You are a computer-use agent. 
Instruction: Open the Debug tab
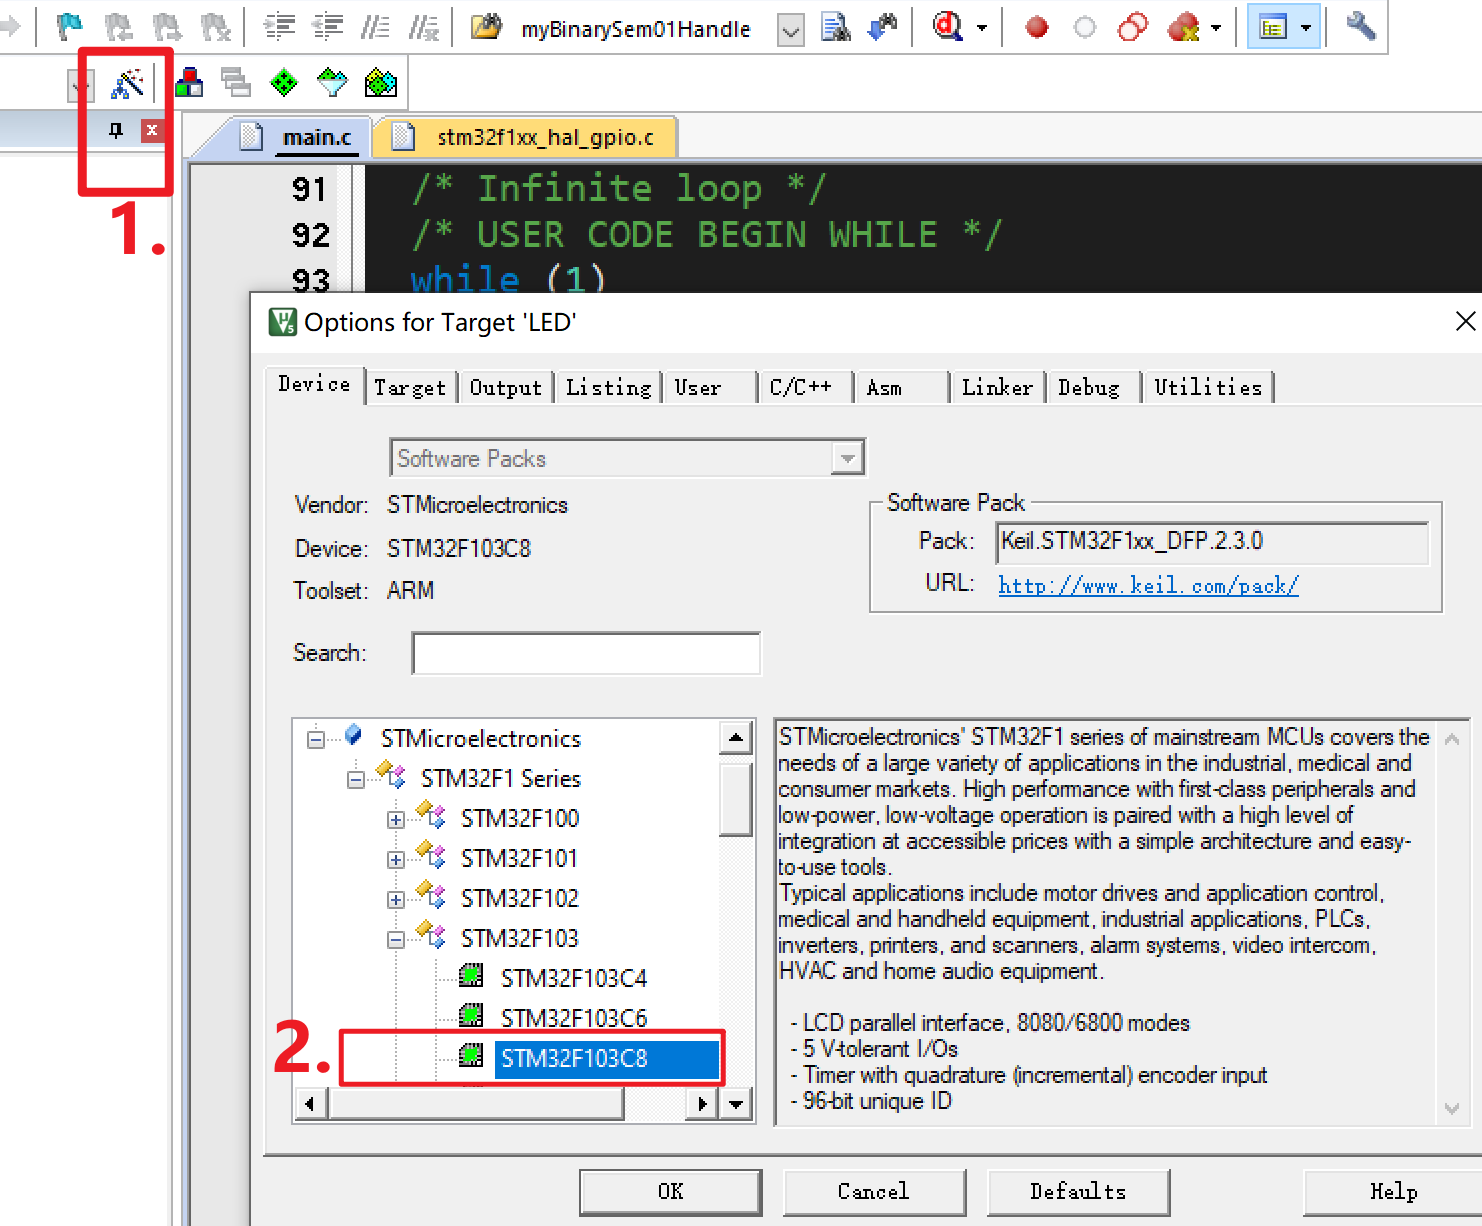point(1092,388)
